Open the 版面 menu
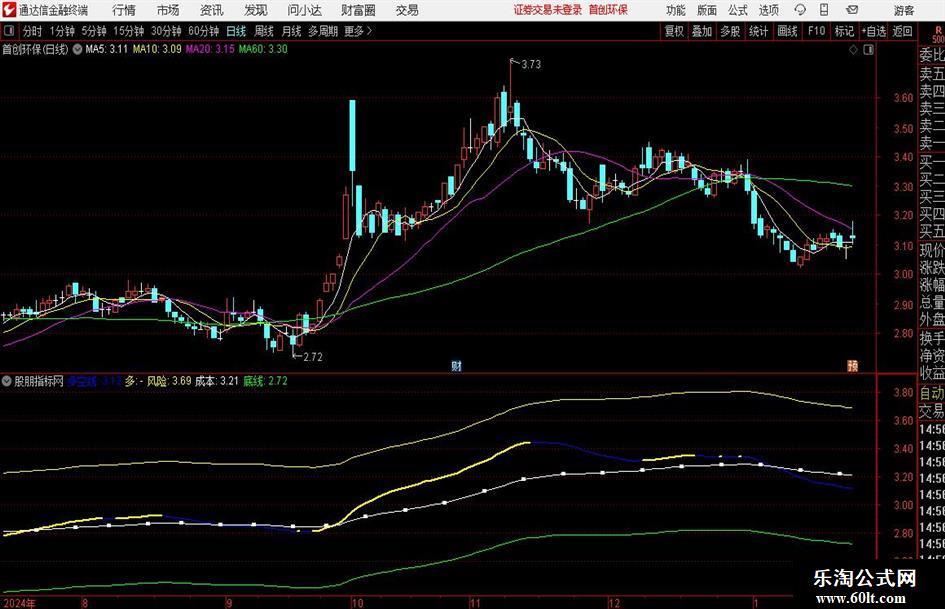 (x=706, y=10)
